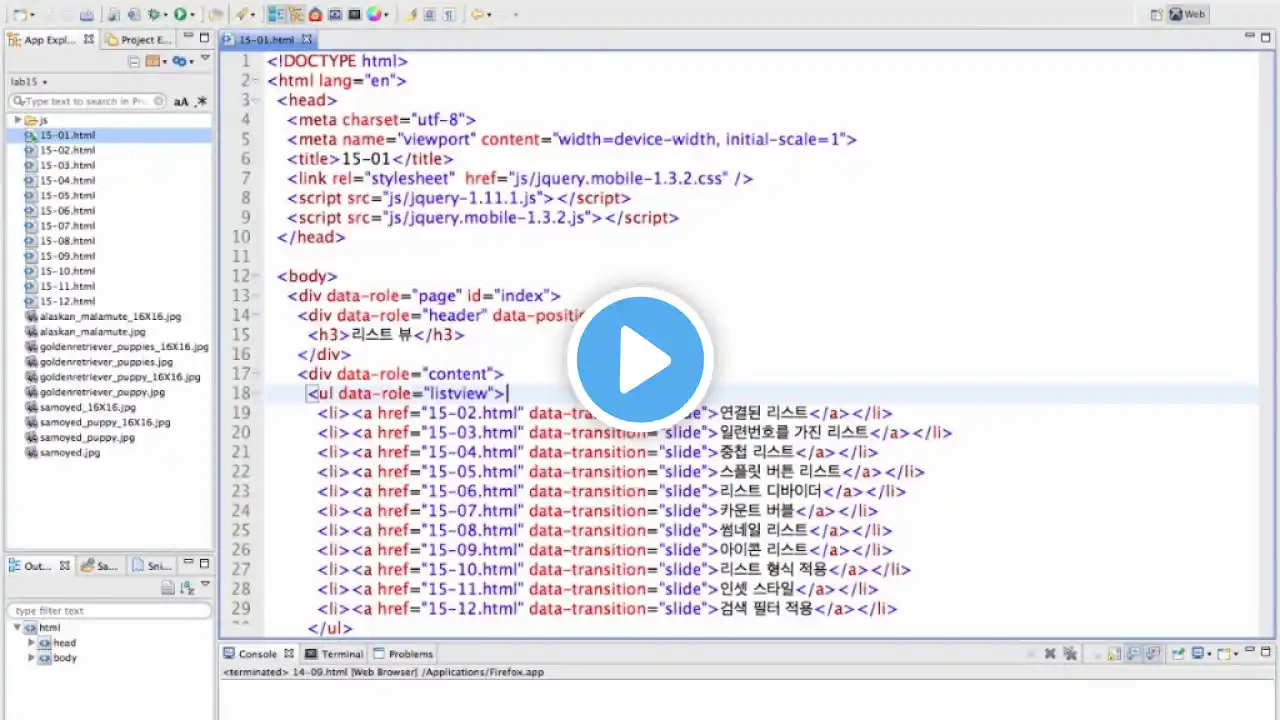Select file 15-02.html in explorer
Screen dimensions: 1280x720
coord(67,150)
